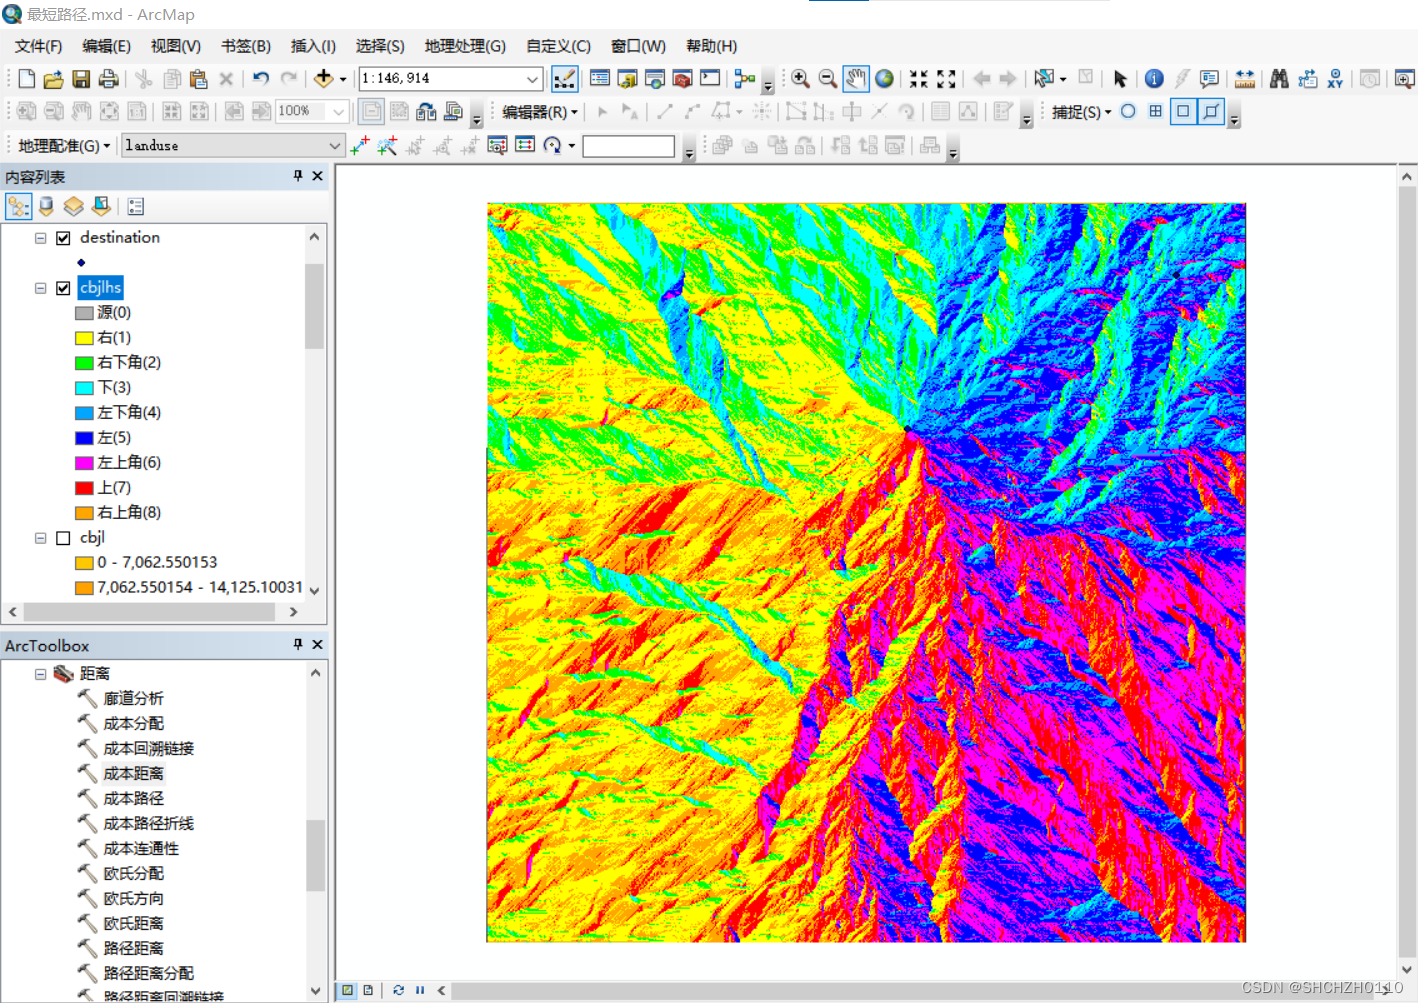Click the Fixed Zoom In arrows icon
Screen dimensions: 1418x1003
pos(918,79)
